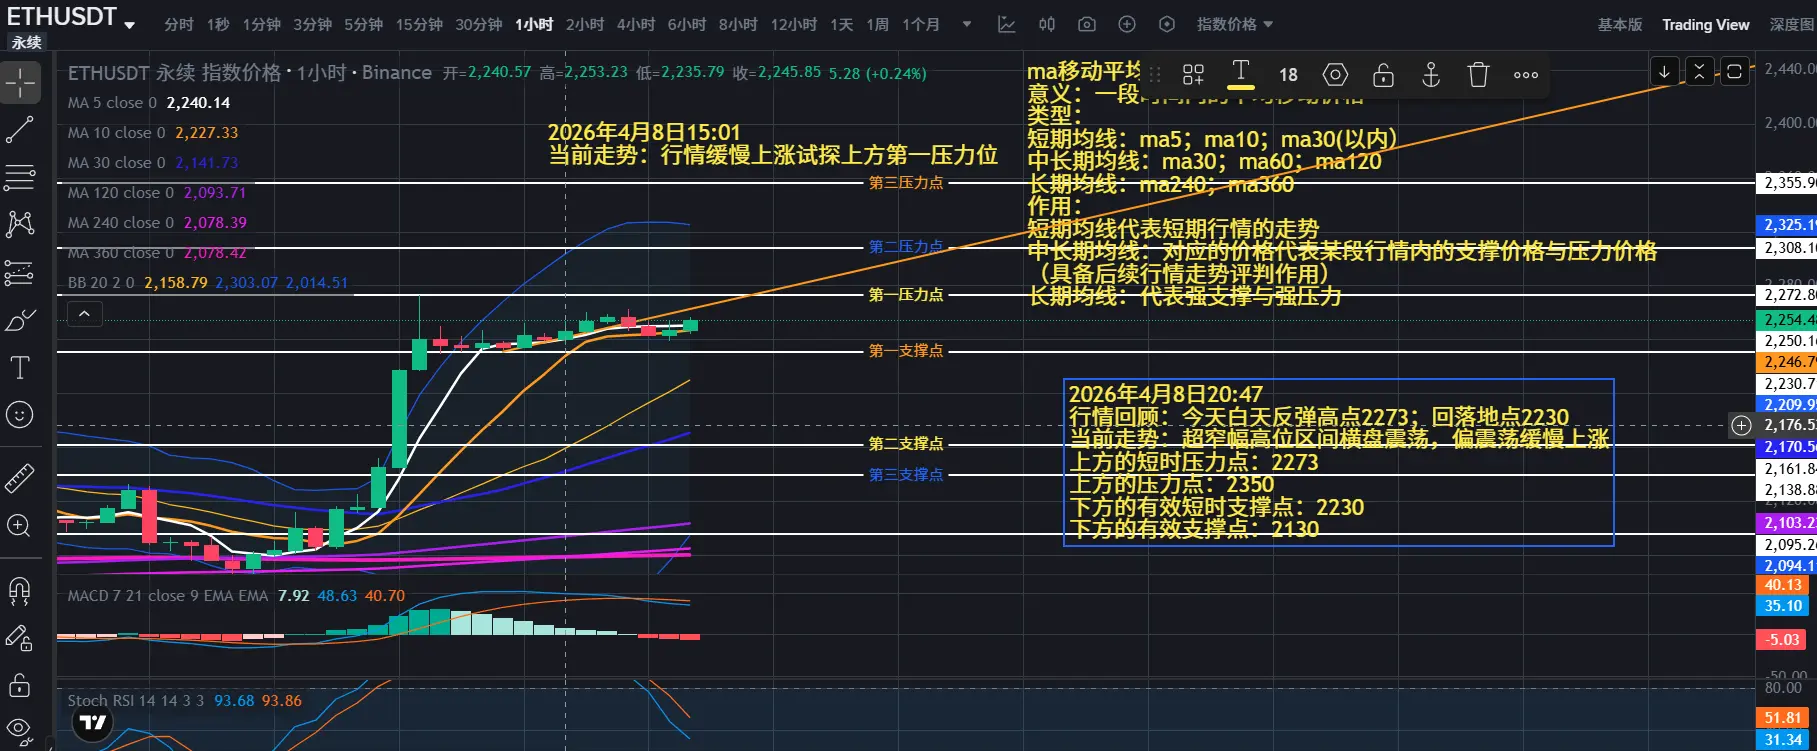
Task: Collapse the indicator legend list
Action: [84, 314]
